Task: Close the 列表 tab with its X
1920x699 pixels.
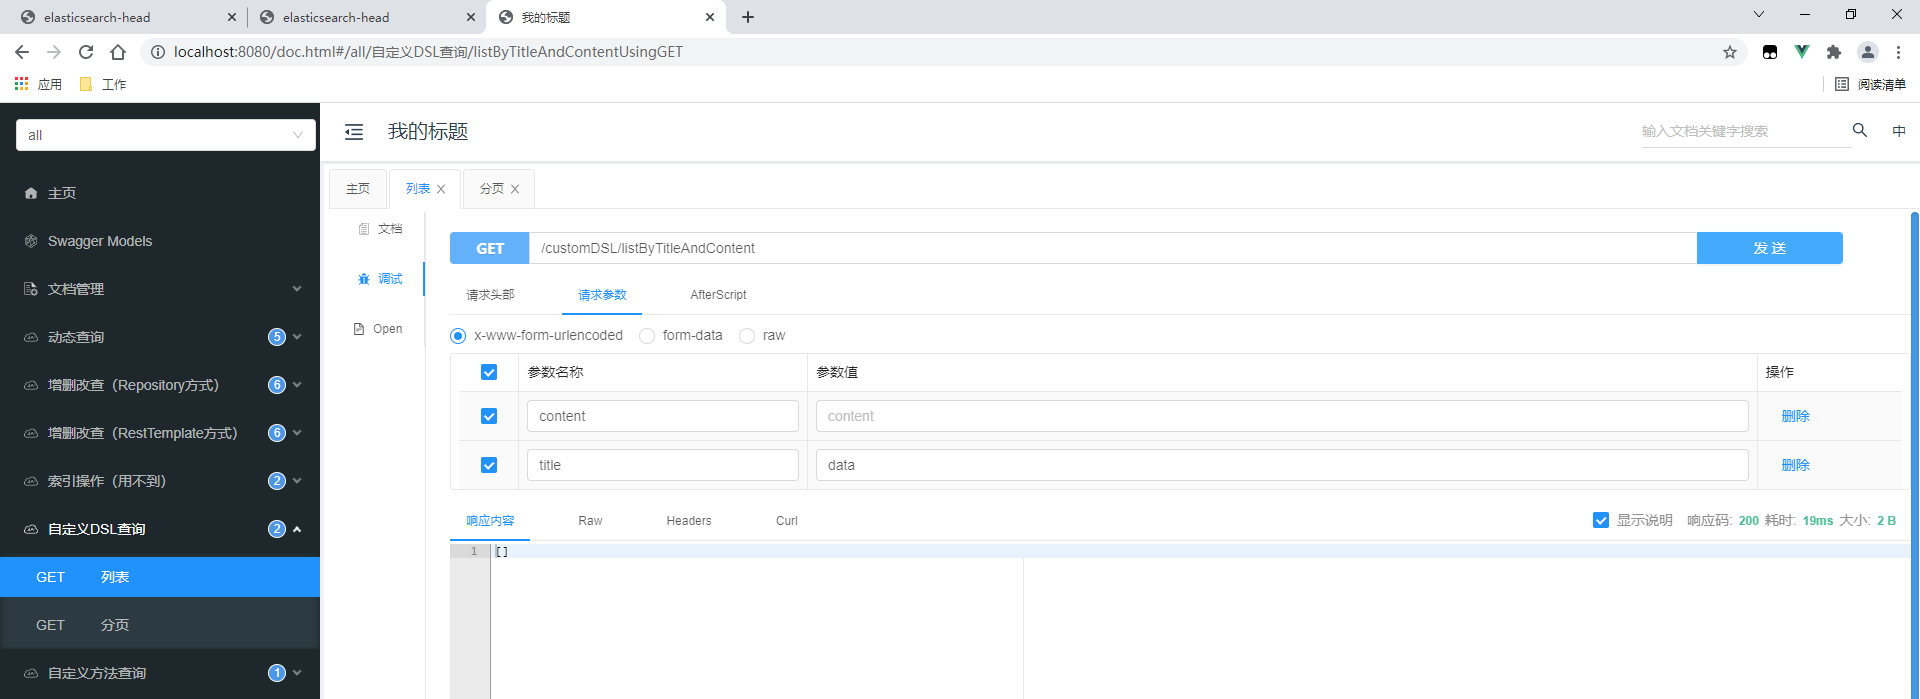Action: tap(441, 189)
